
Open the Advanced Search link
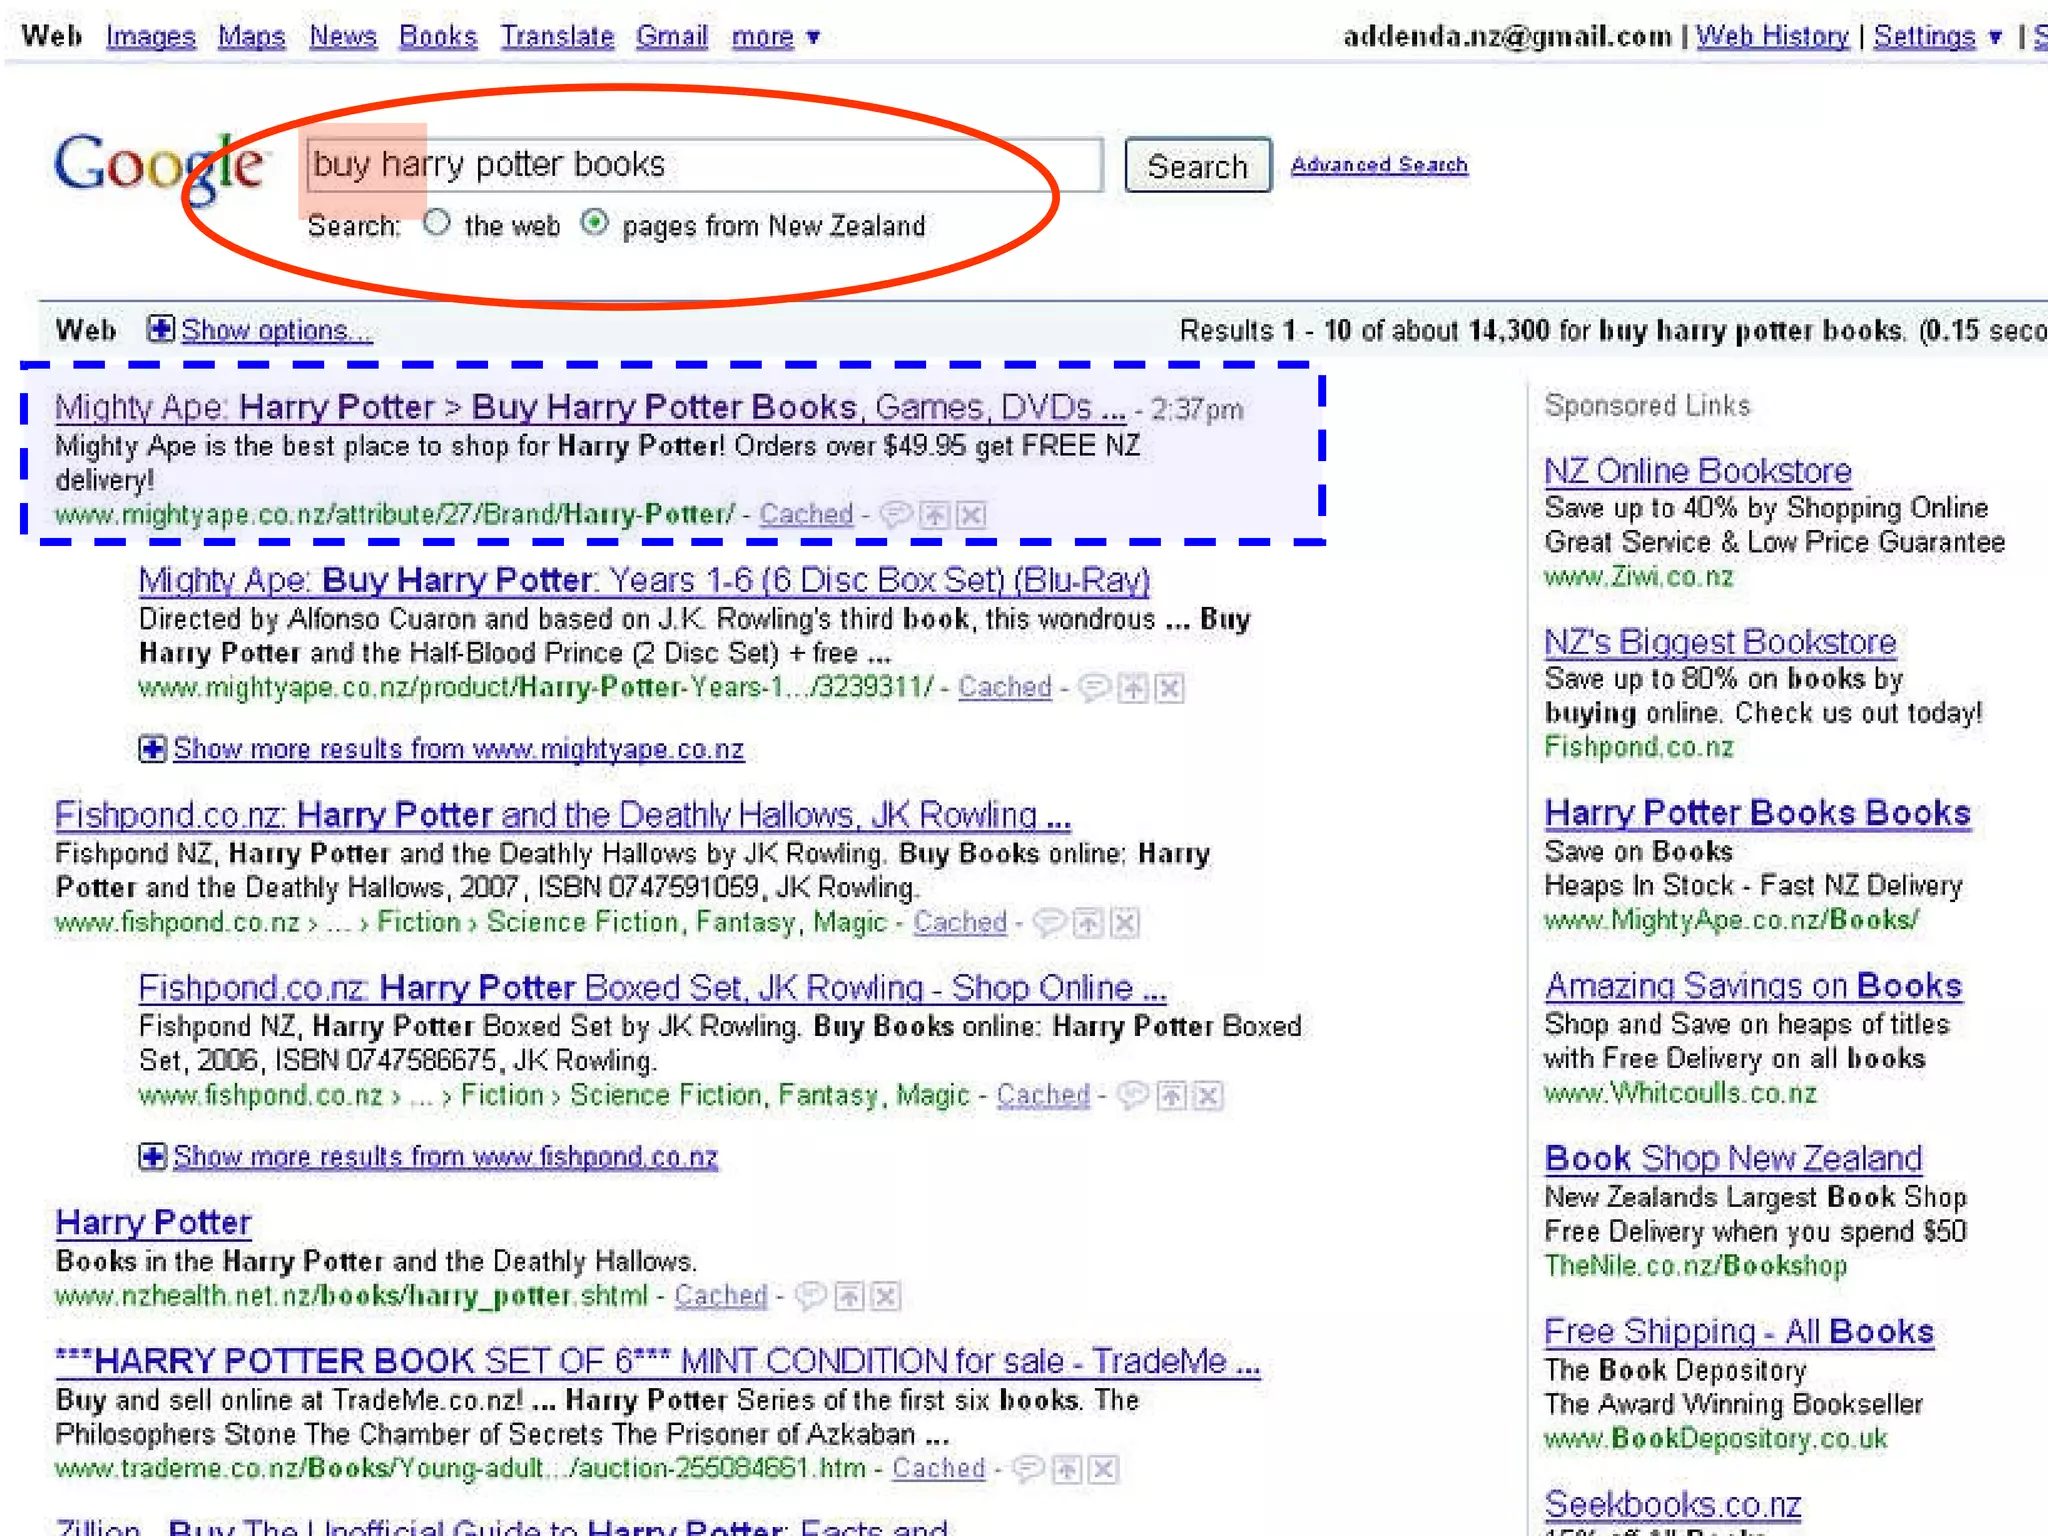pos(1378,164)
